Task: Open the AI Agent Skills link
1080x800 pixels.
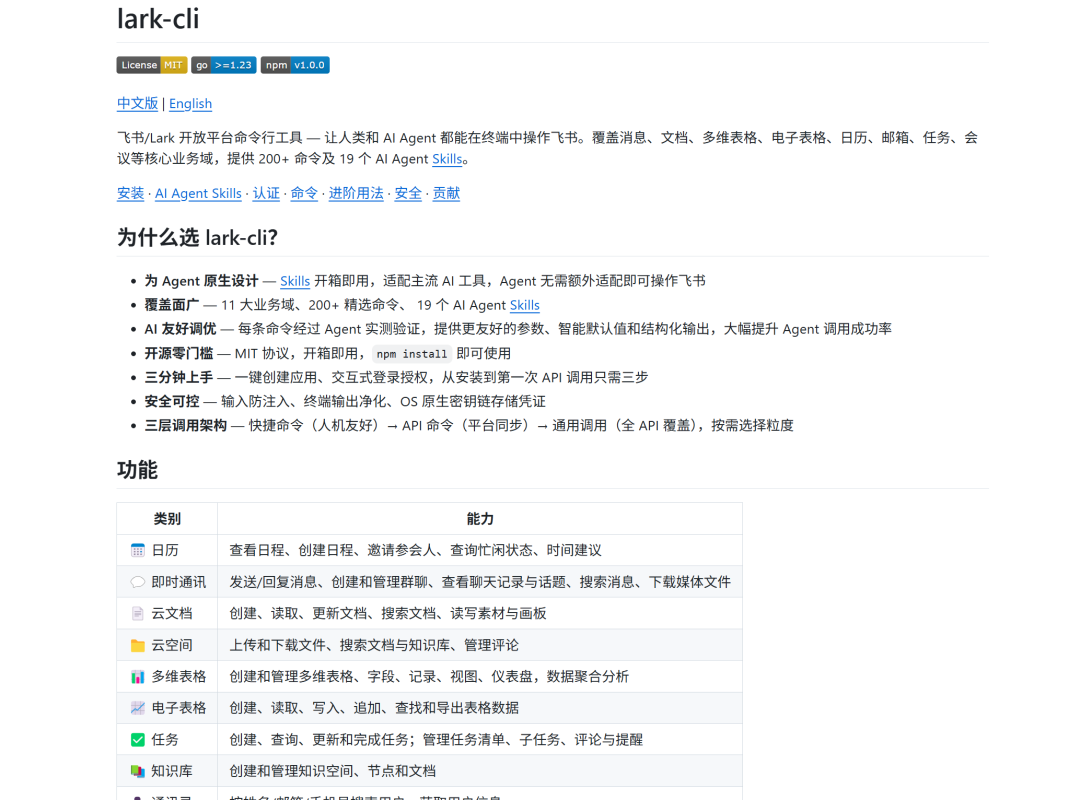Action: click(x=198, y=193)
